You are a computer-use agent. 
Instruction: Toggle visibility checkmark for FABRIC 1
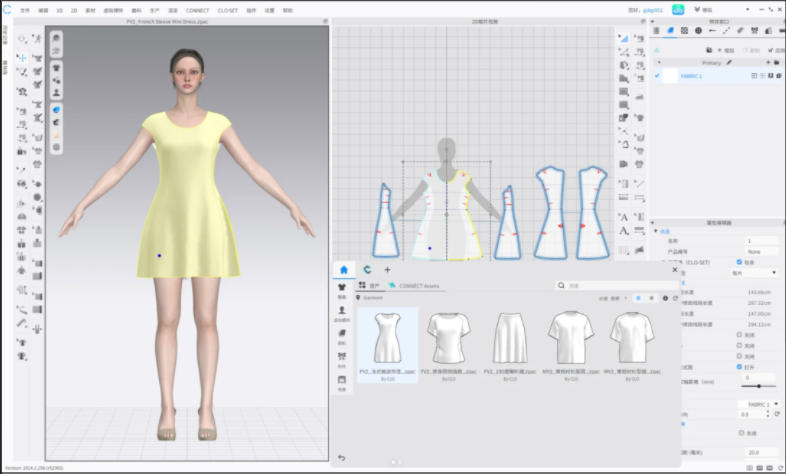657,76
